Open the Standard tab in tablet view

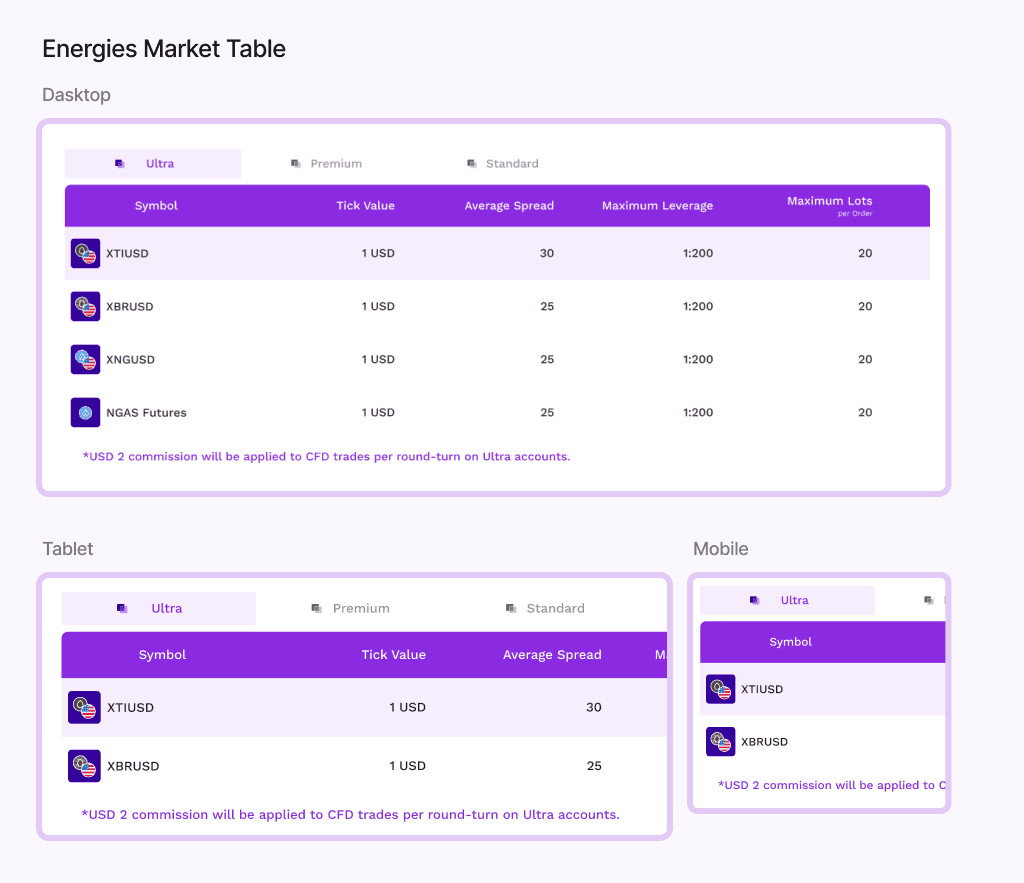tap(545, 608)
